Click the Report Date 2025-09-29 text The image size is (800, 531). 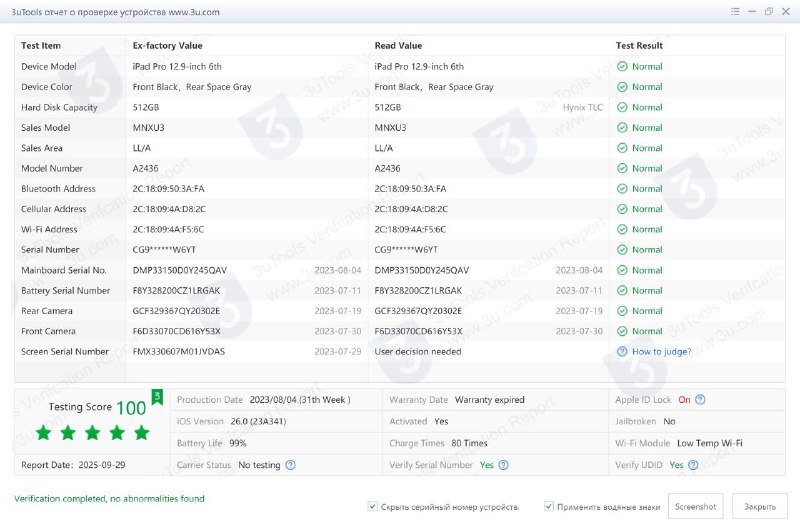point(73,465)
